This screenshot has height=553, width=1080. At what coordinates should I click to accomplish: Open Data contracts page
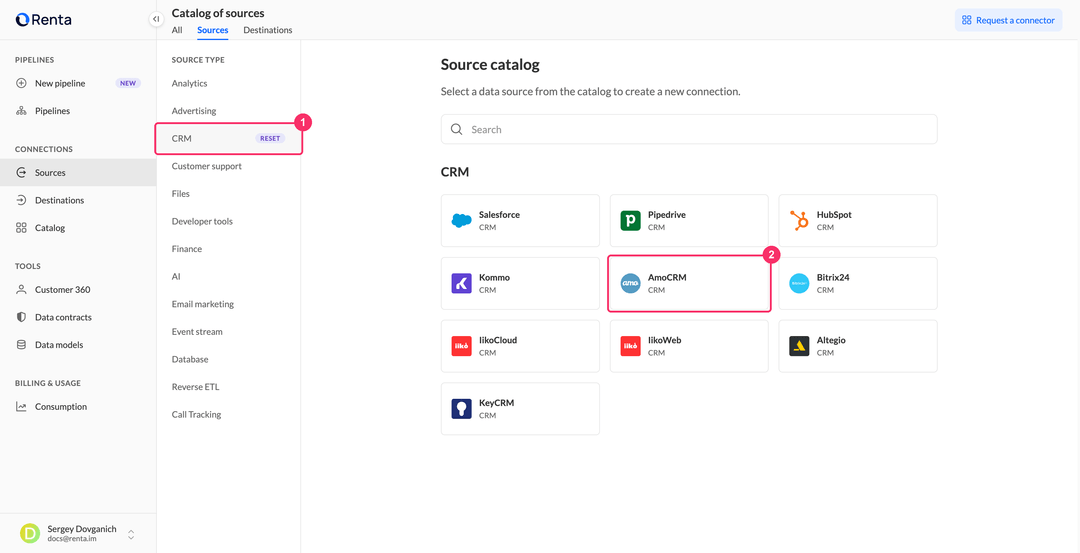63,317
